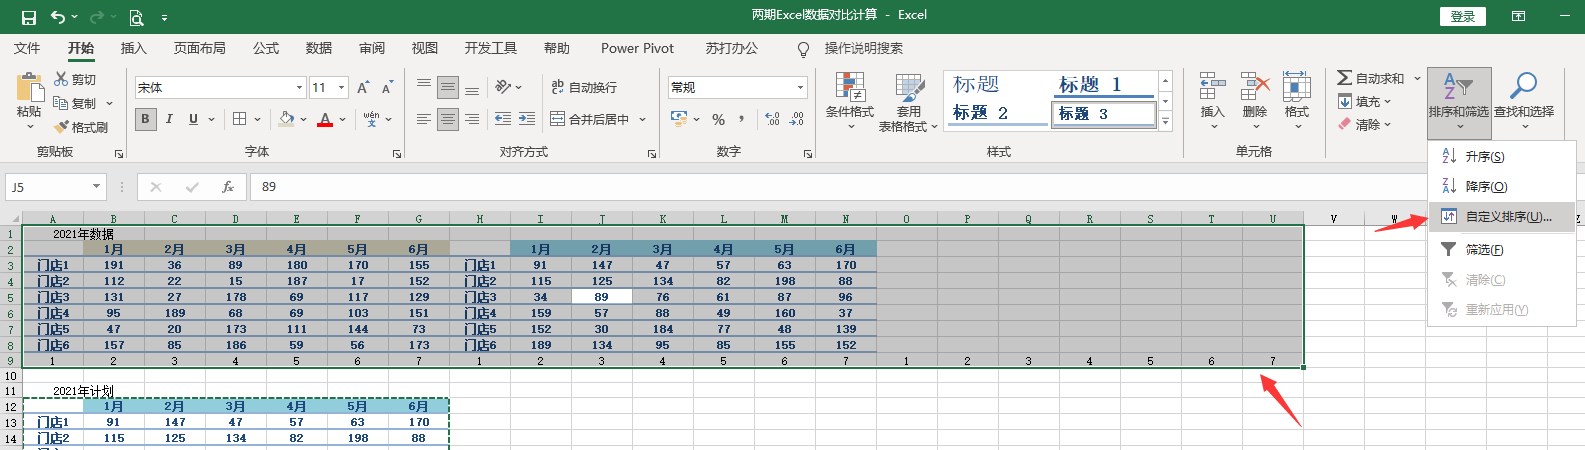The width and height of the screenshot is (1585, 450).
Task: Click the Save icon in the title bar
Action: coord(28,17)
